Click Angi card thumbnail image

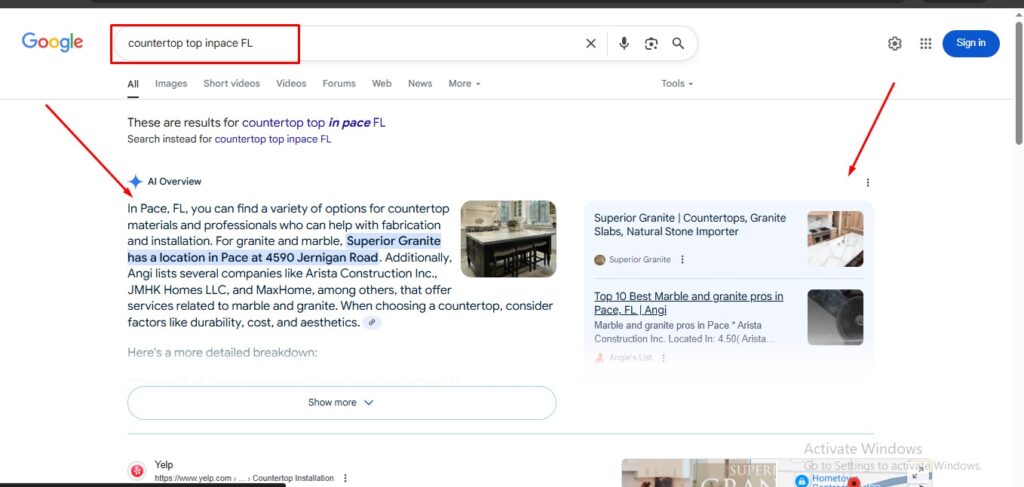(x=835, y=317)
